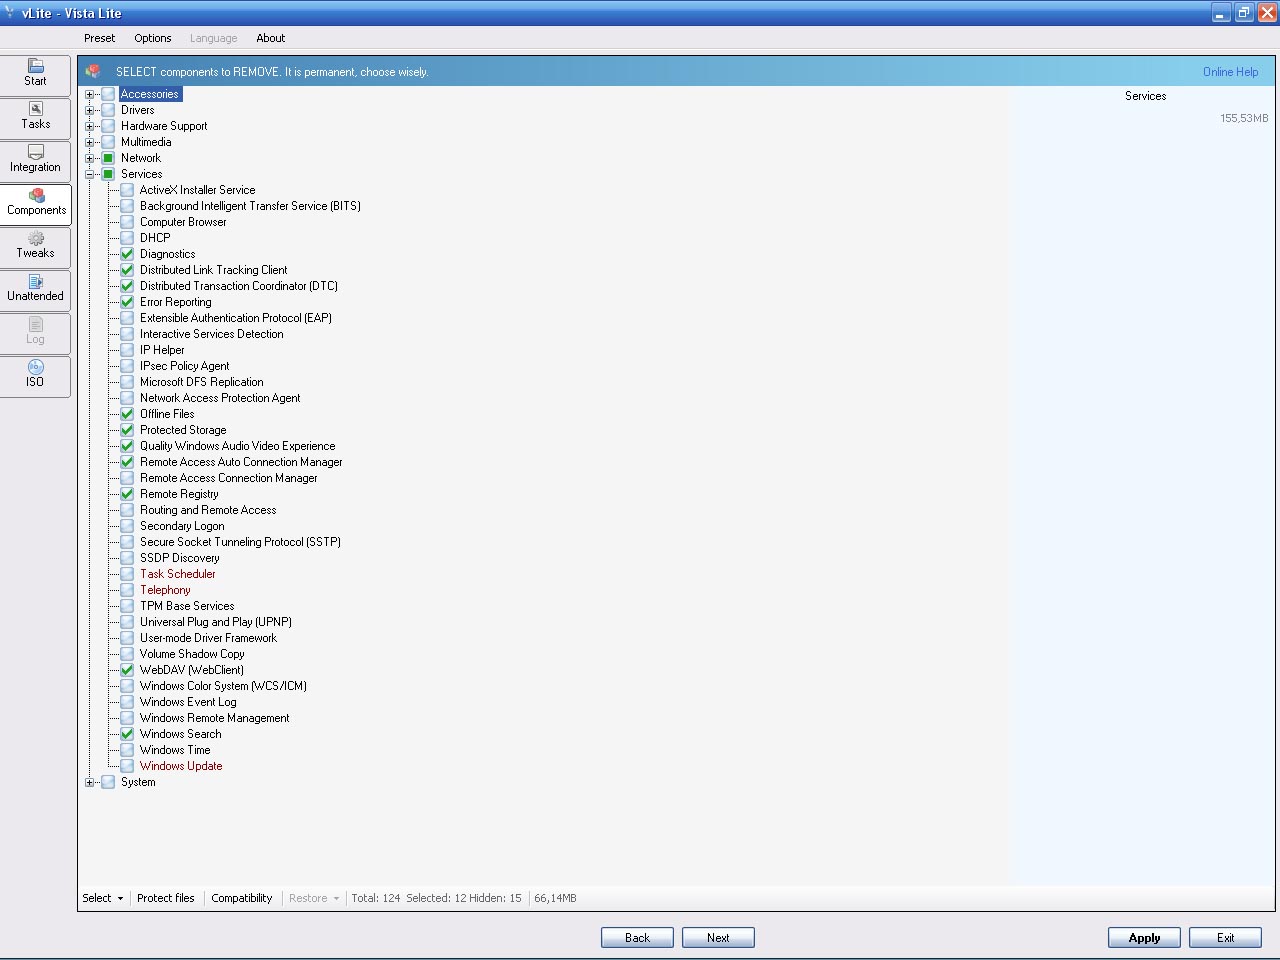Open the Compatibility options

click(242, 898)
